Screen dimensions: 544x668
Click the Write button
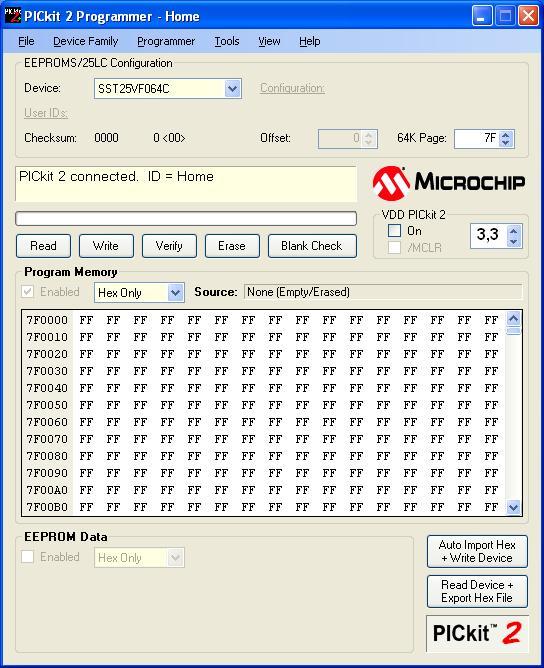[x=106, y=246]
